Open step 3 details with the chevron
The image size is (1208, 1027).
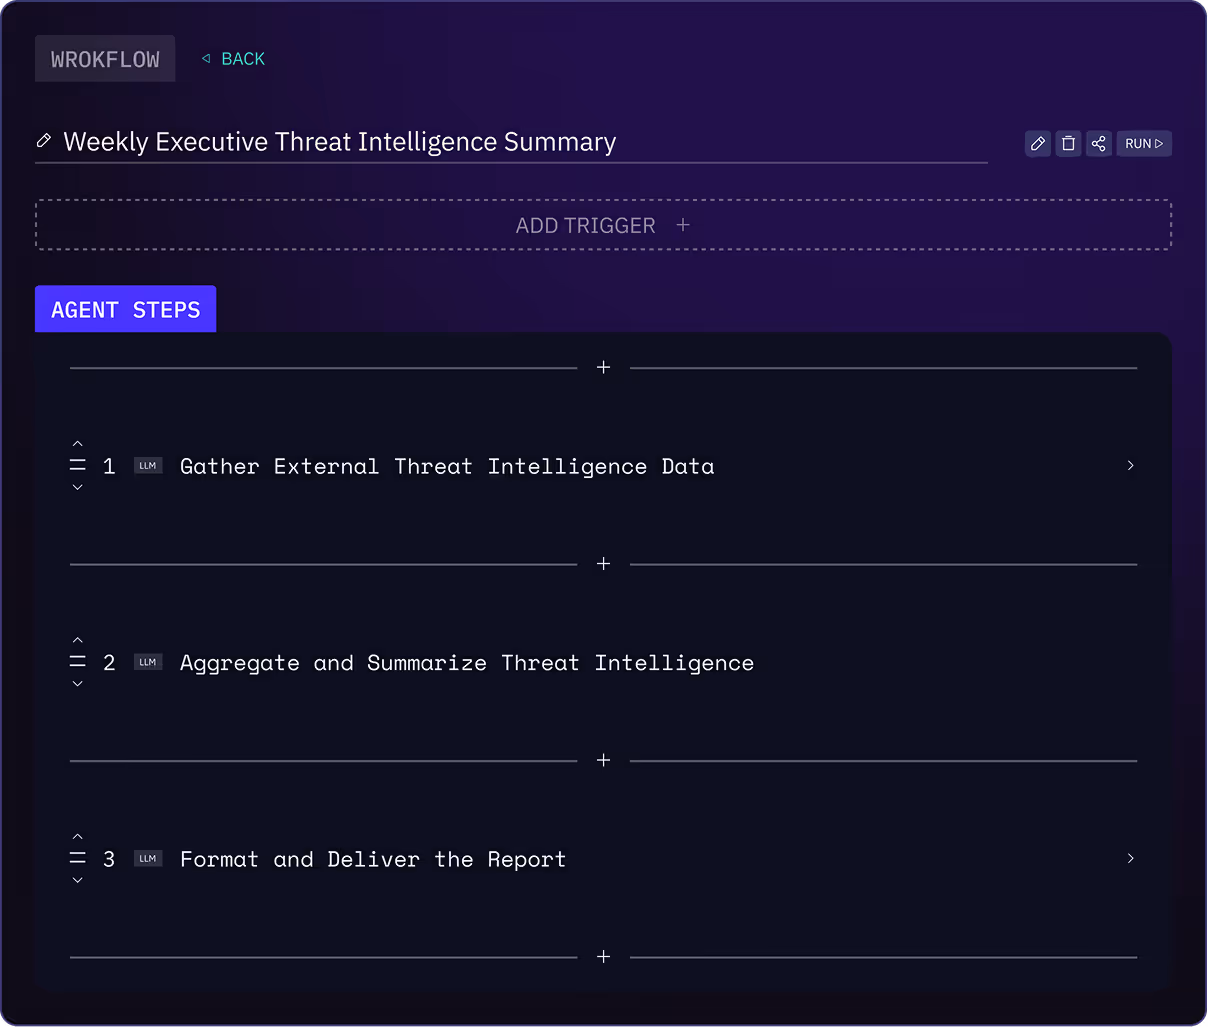point(1130,858)
